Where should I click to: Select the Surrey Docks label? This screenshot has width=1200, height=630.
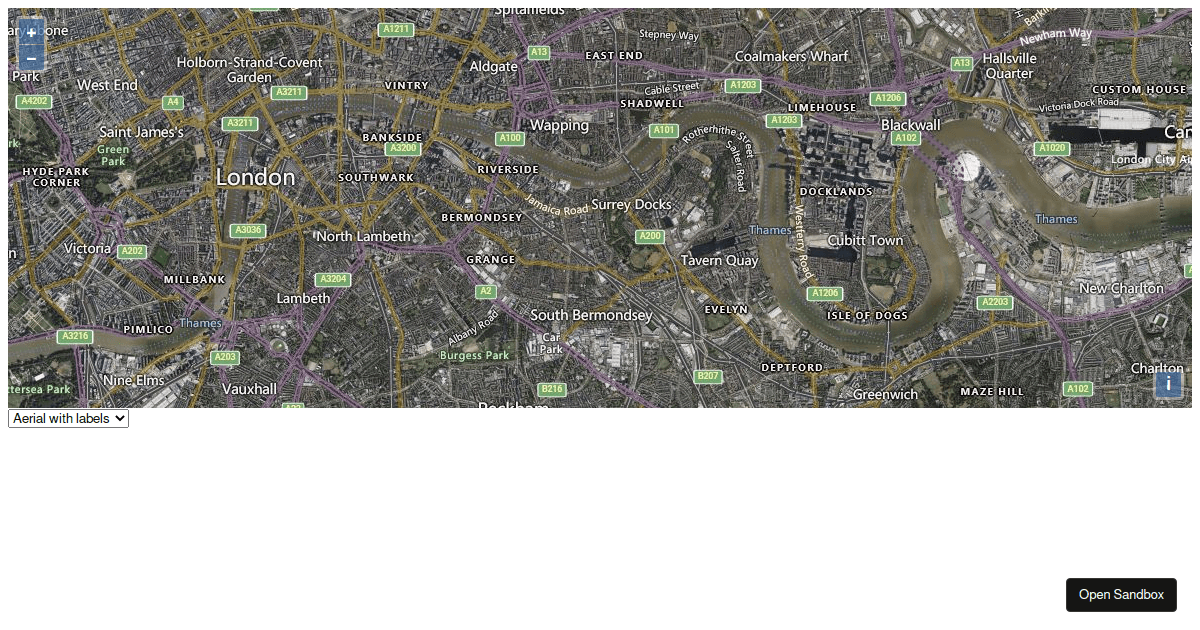pyautogui.click(x=632, y=204)
